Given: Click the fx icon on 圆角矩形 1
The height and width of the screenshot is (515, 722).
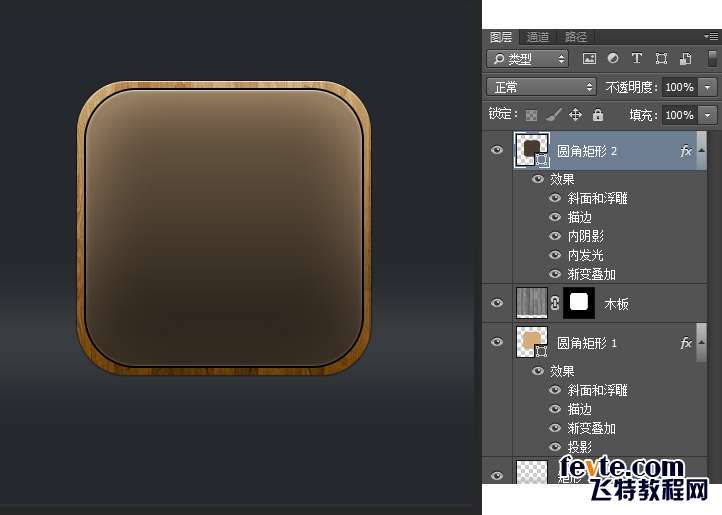Looking at the screenshot, I should [x=686, y=343].
